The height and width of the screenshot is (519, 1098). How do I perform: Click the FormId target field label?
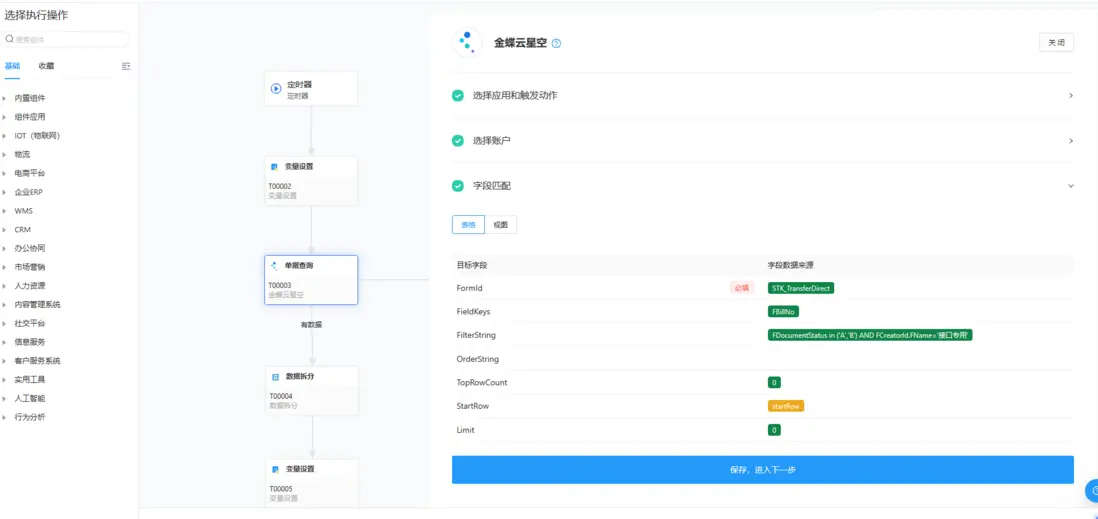tap(469, 288)
